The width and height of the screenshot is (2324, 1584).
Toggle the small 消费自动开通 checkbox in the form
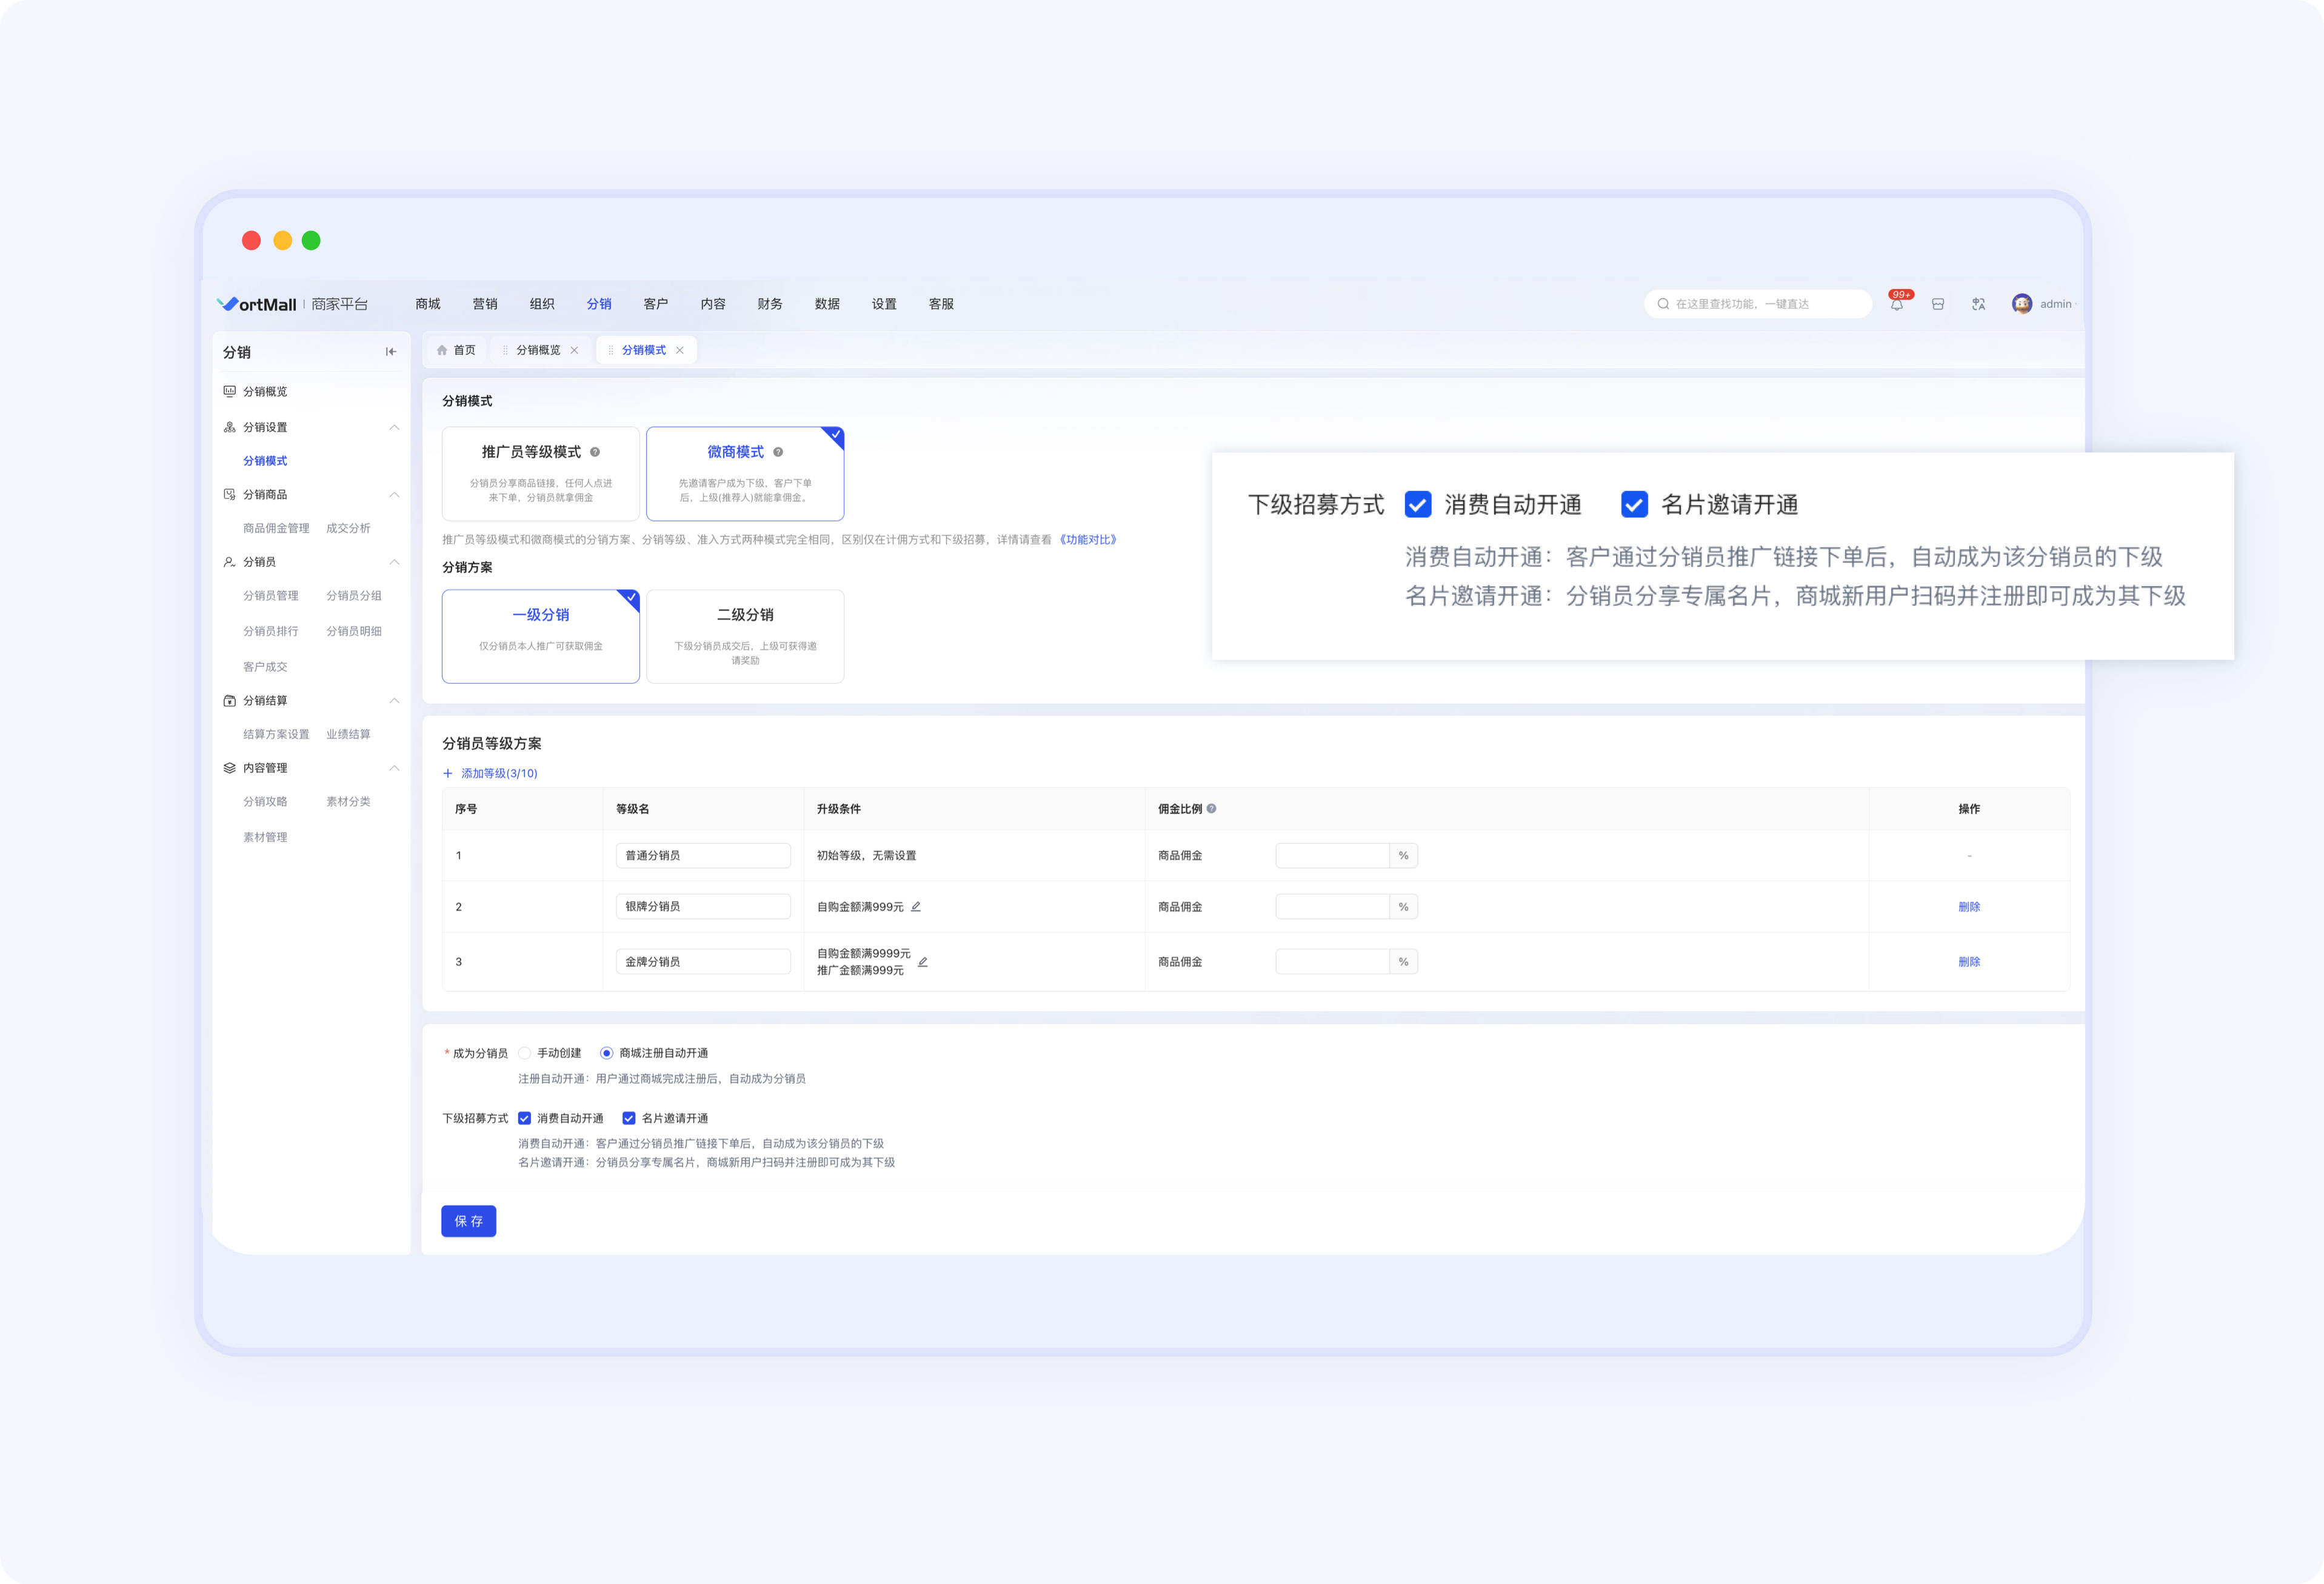click(524, 1118)
